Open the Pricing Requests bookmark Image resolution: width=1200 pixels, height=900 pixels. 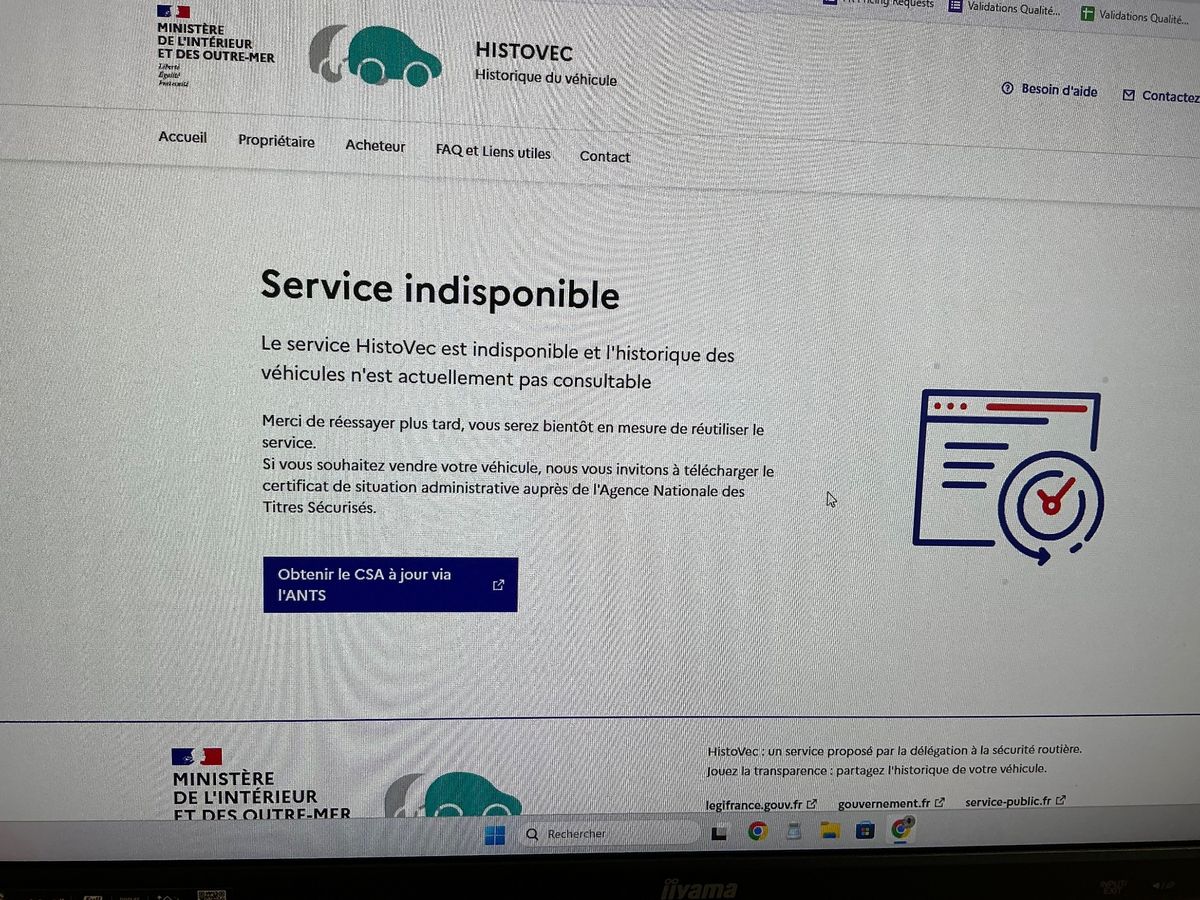[x=879, y=4]
